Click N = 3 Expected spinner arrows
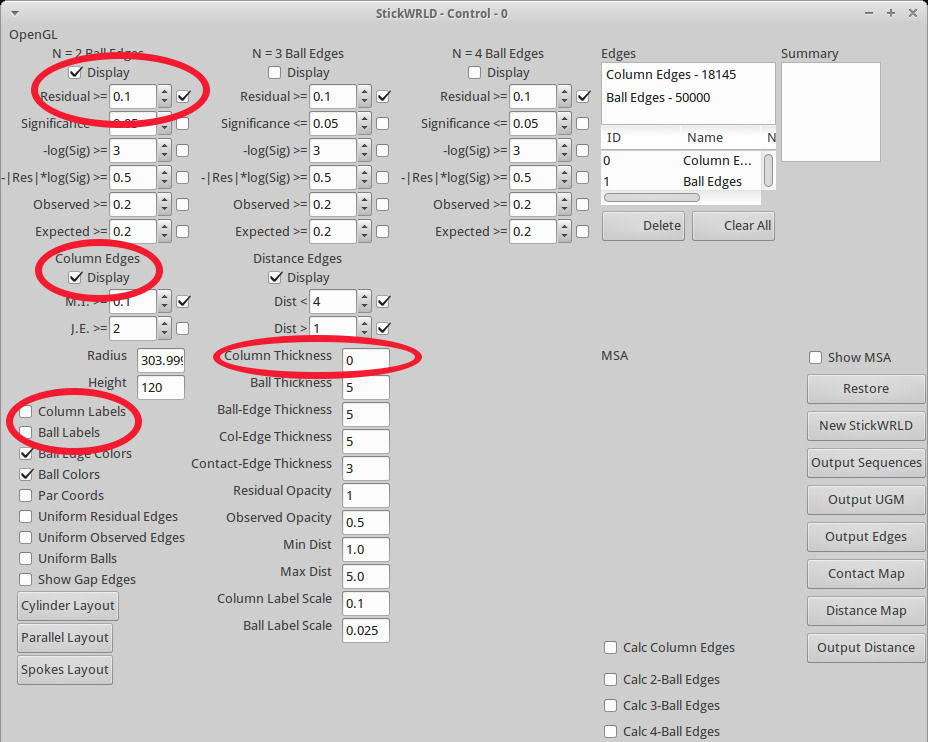 365,231
